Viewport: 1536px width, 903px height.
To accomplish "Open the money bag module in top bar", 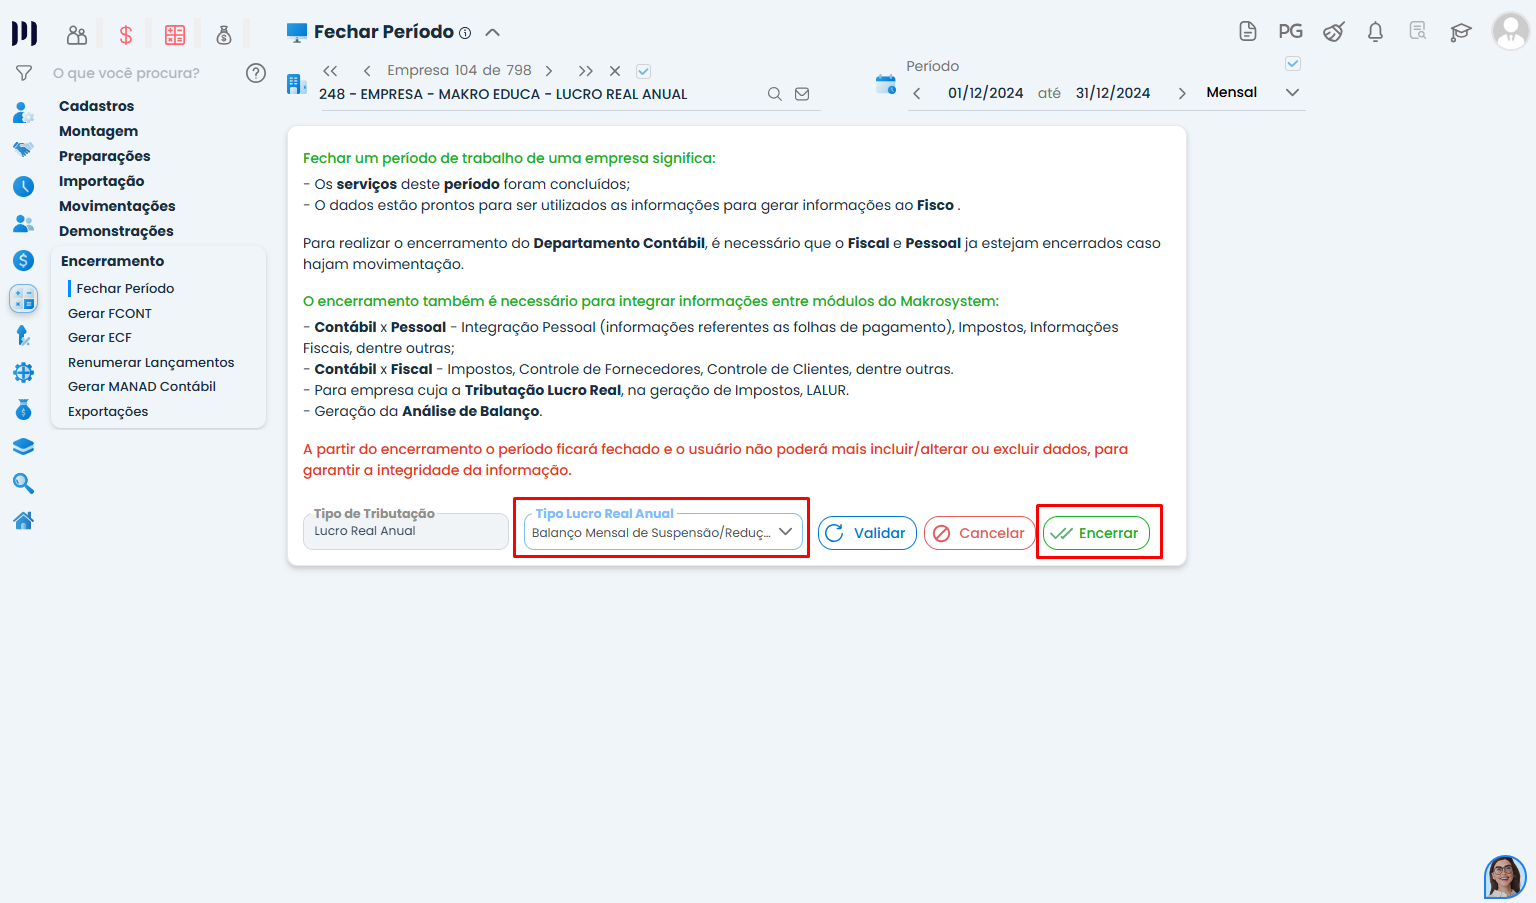I will pyautogui.click(x=224, y=35).
